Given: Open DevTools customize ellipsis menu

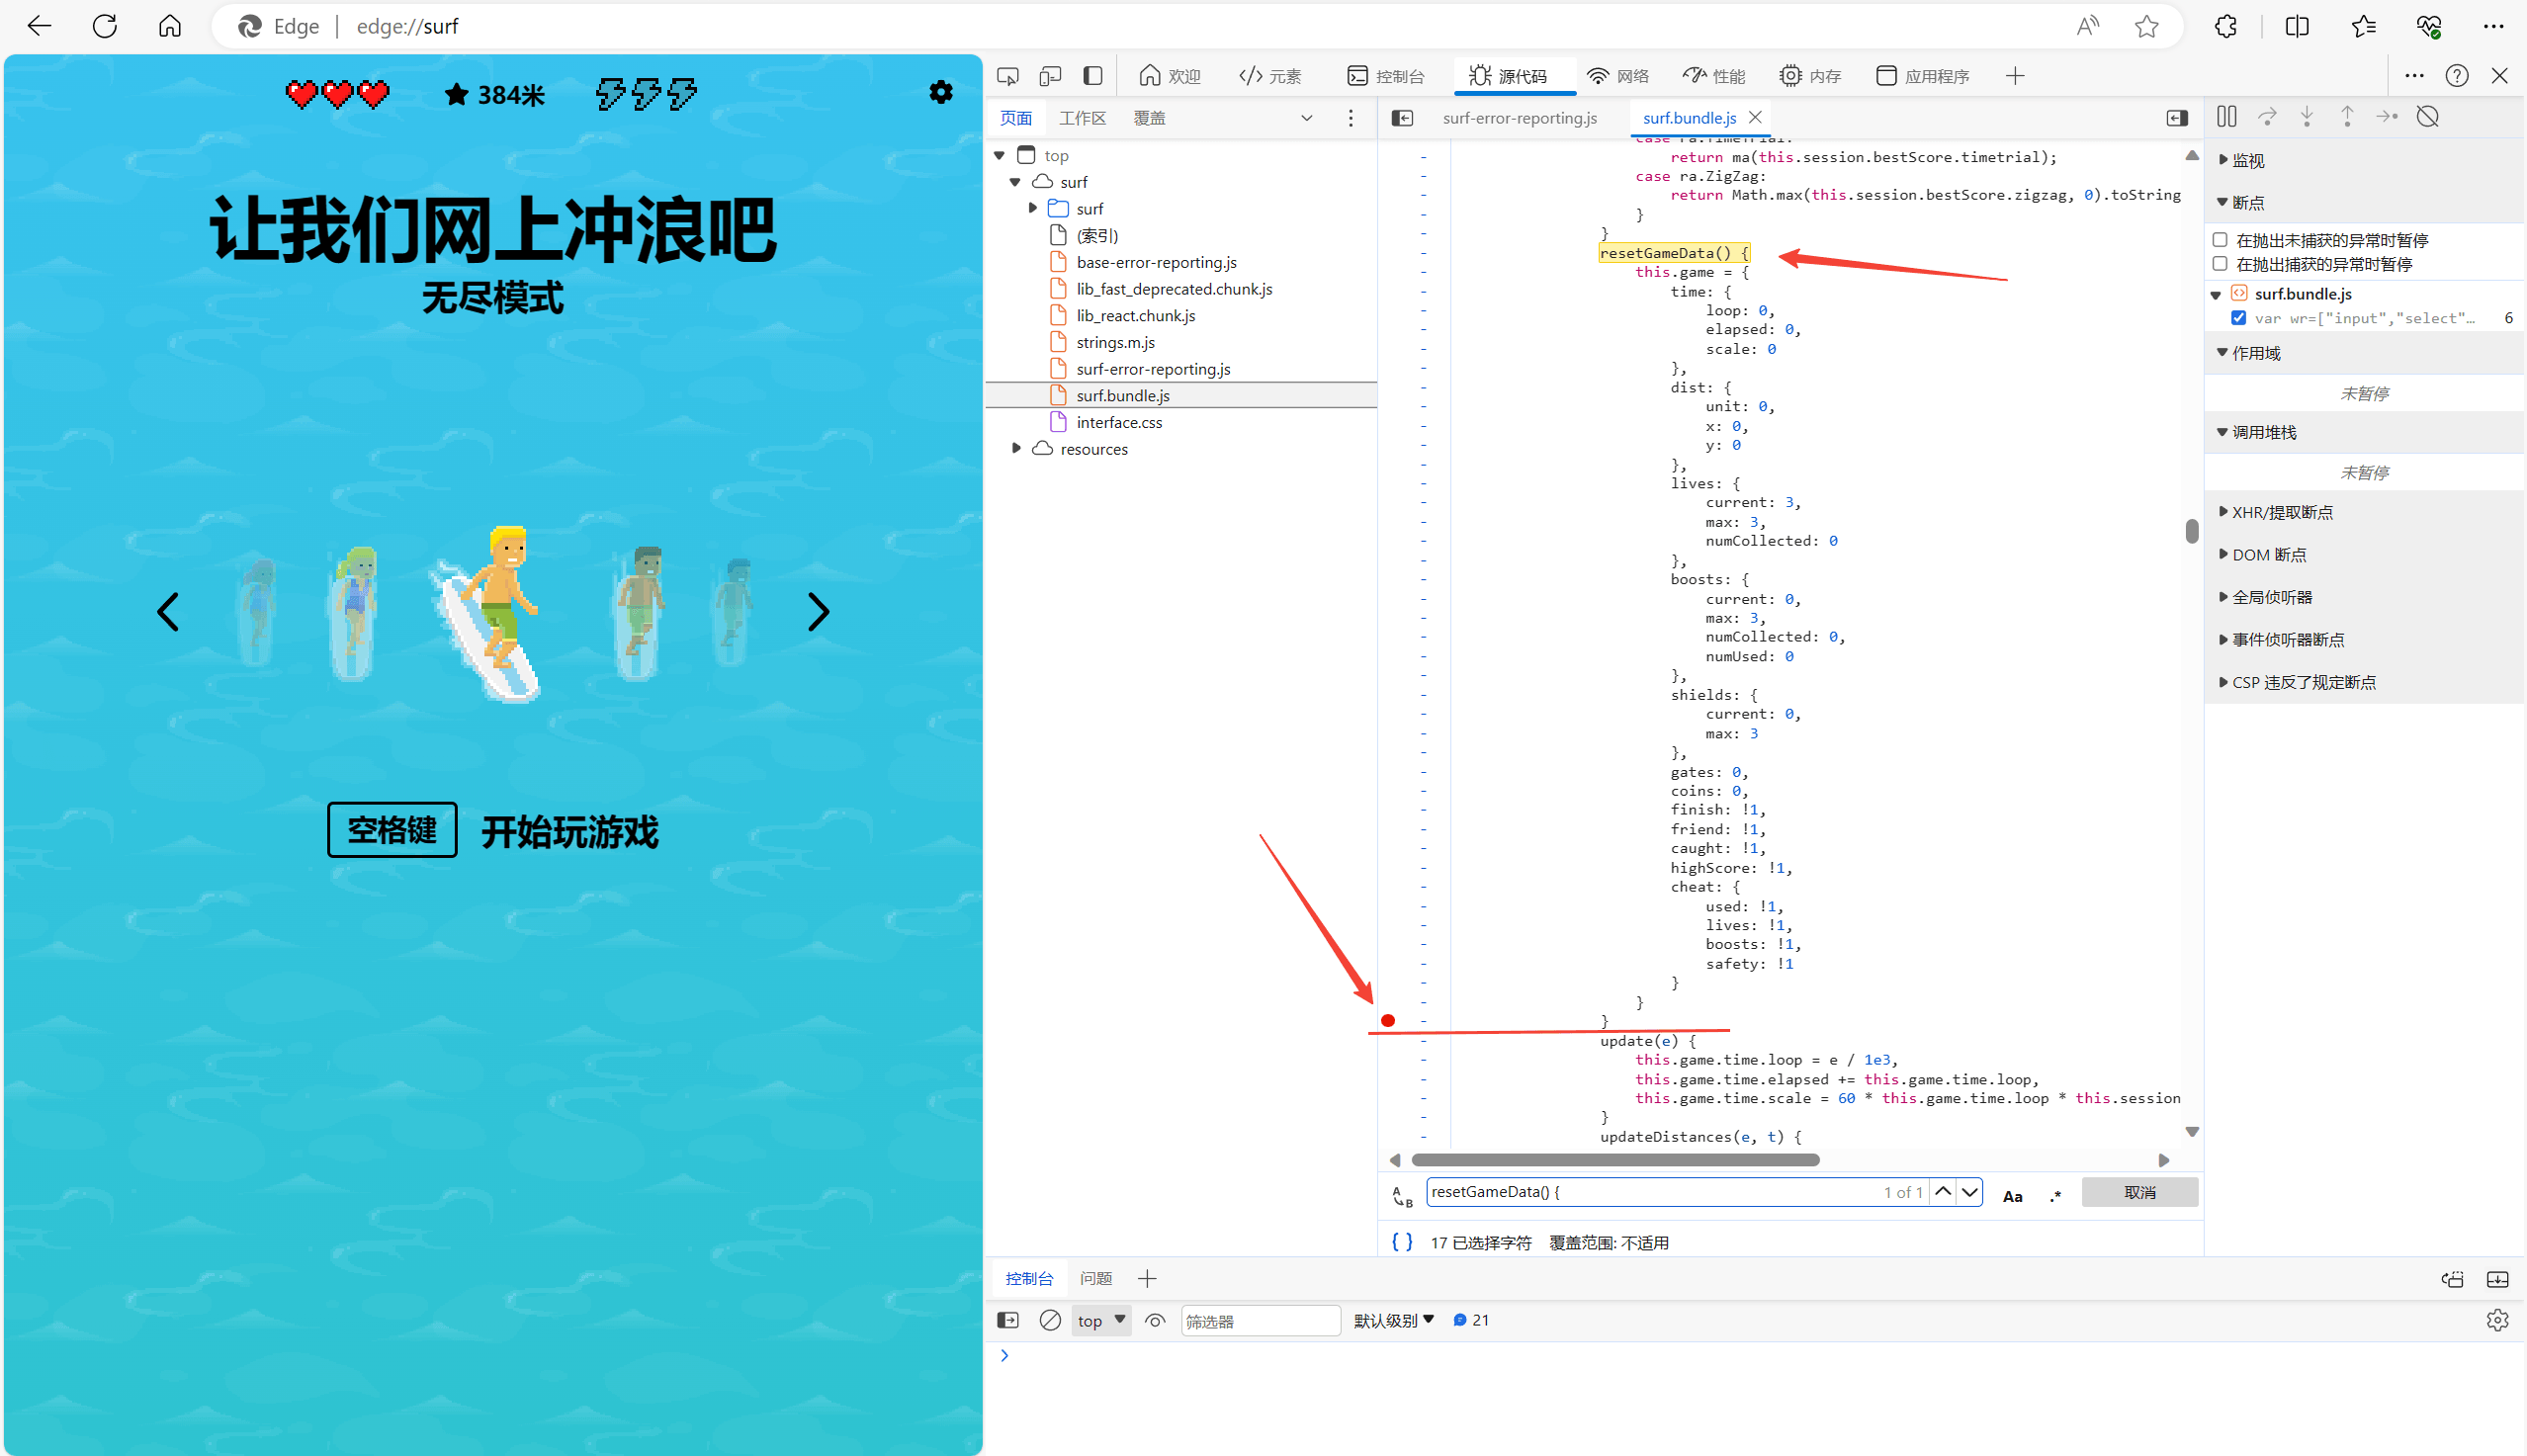Looking at the screenshot, I should pyautogui.click(x=2414, y=76).
